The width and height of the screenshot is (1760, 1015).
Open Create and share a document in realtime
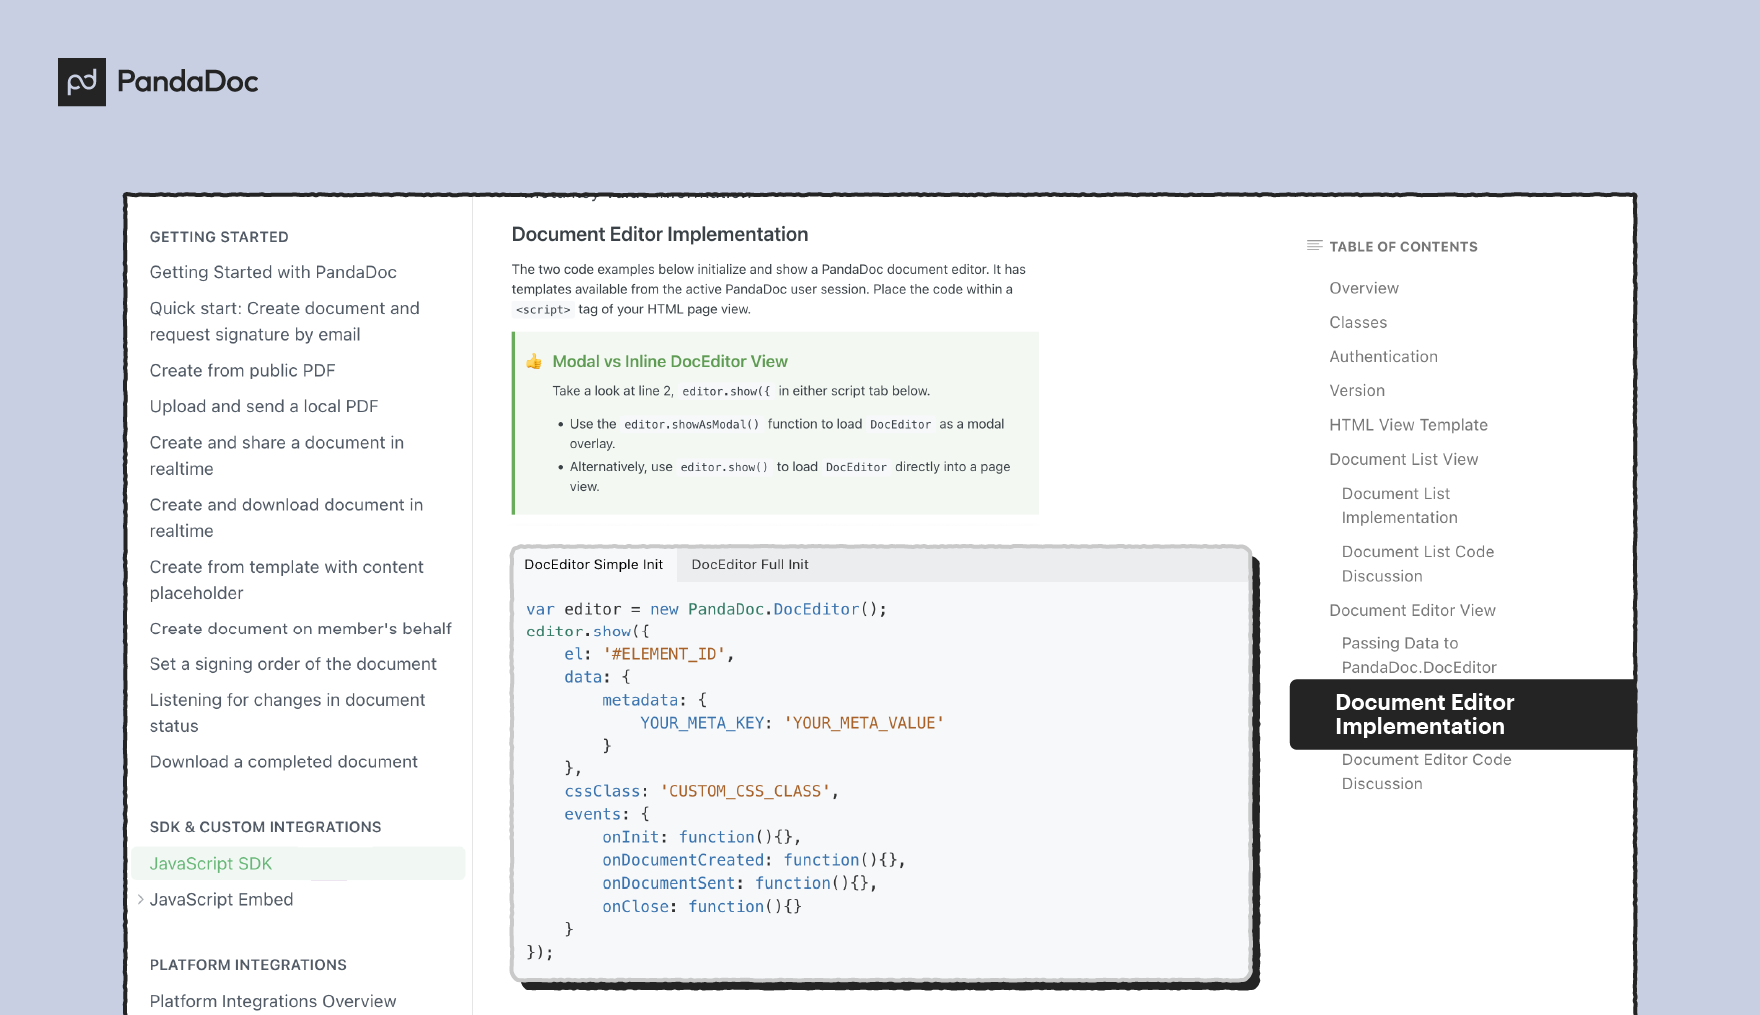pos(277,455)
